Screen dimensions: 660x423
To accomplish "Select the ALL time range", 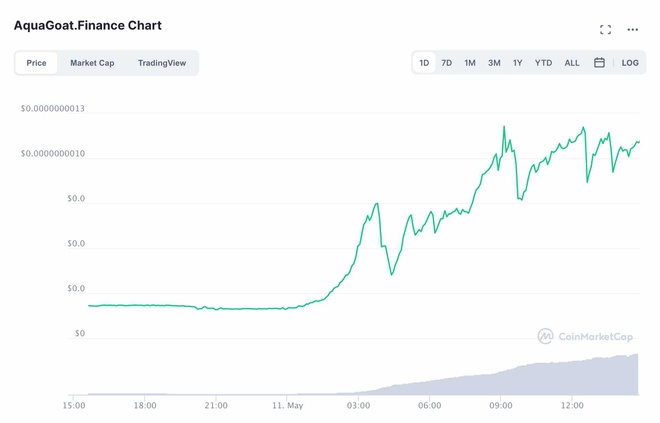I will [x=572, y=63].
